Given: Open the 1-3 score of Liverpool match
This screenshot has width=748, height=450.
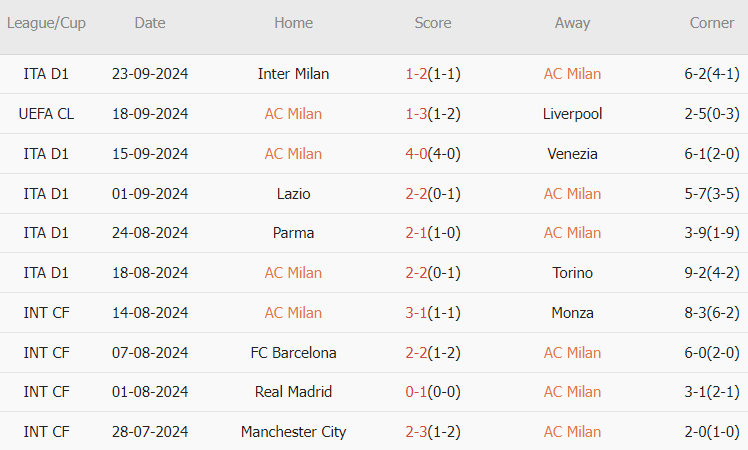Looking at the screenshot, I should tap(415, 114).
